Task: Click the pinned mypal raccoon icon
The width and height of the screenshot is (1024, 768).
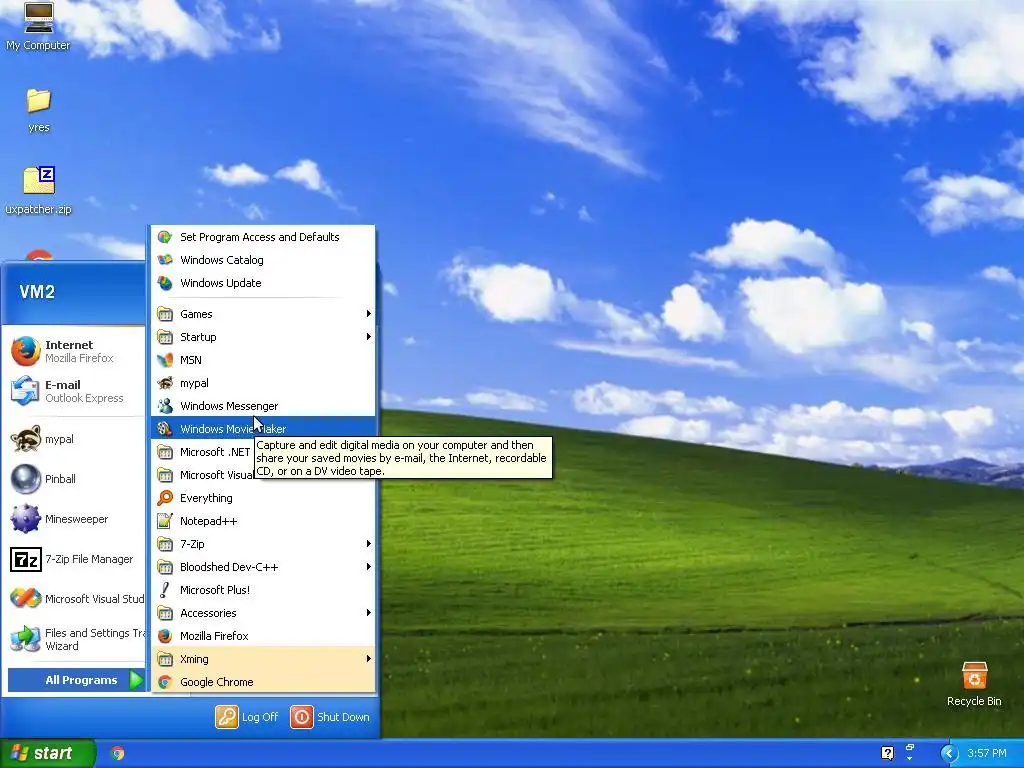Action: [x=25, y=439]
